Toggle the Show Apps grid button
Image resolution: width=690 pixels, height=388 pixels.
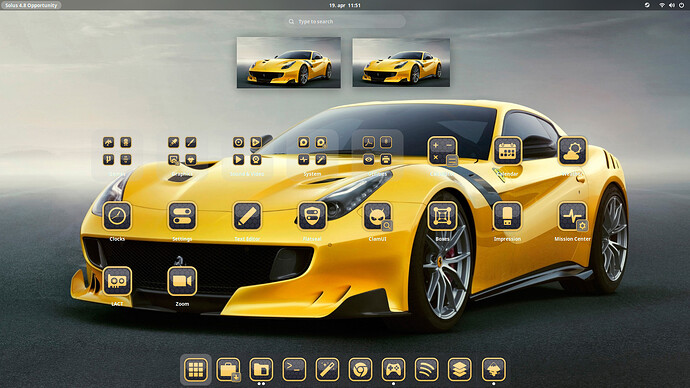tap(196, 370)
